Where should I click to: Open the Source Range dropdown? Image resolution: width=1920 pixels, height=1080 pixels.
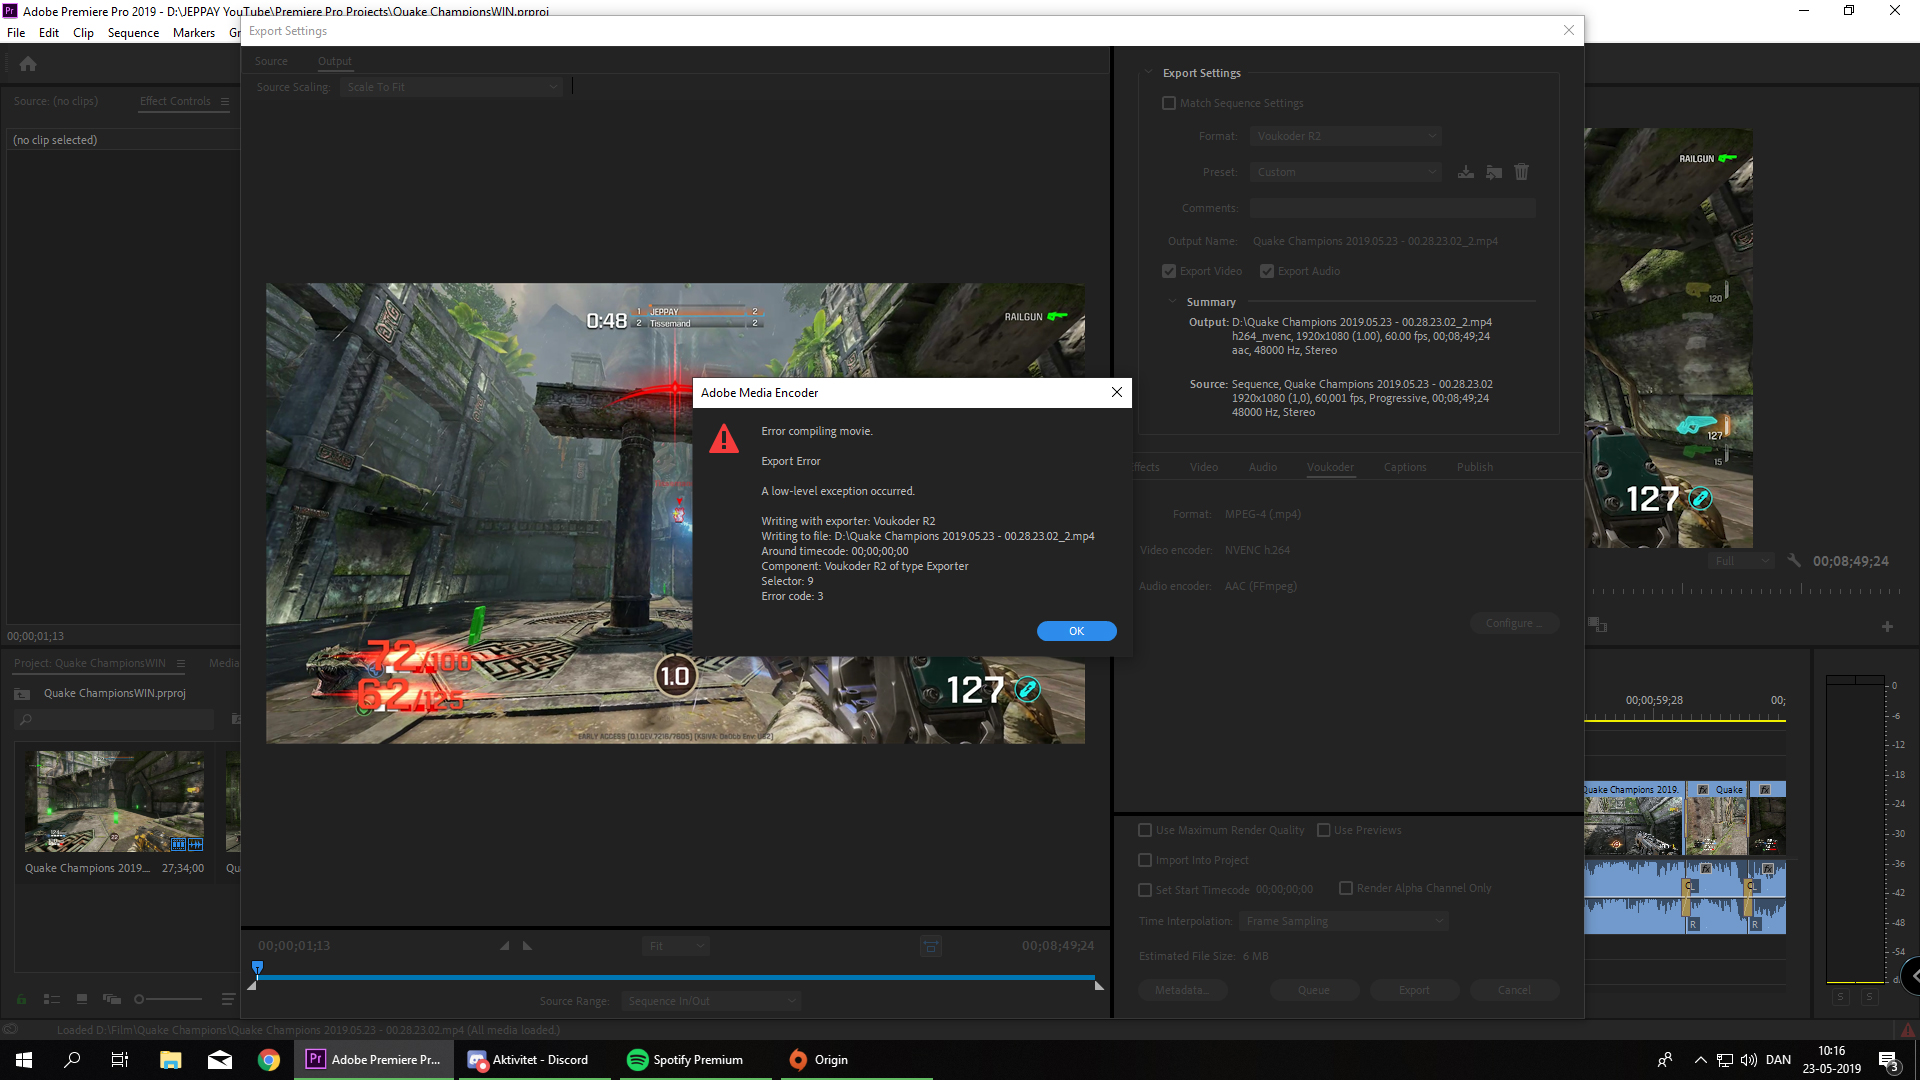(x=711, y=1001)
